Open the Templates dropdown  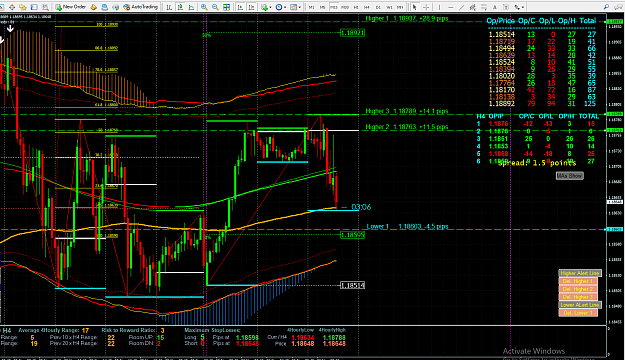(295, 7)
